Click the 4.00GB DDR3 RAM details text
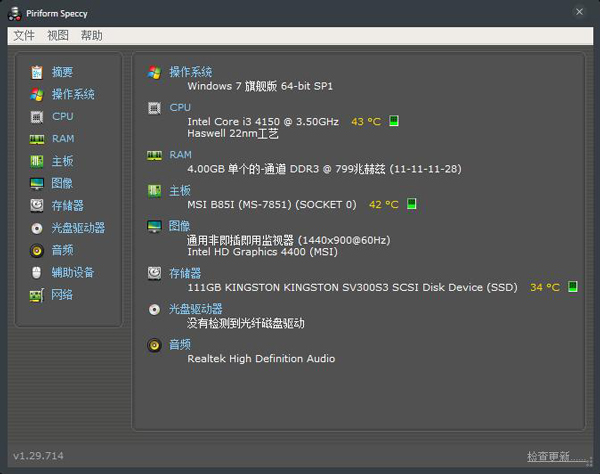The height and width of the screenshot is (474, 600). coord(324,169)
